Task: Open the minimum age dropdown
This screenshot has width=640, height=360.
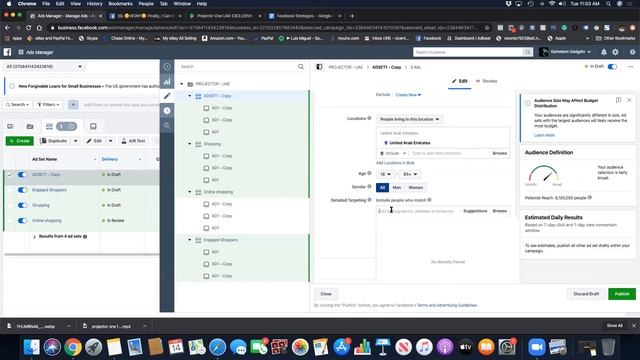Action: 386,174
